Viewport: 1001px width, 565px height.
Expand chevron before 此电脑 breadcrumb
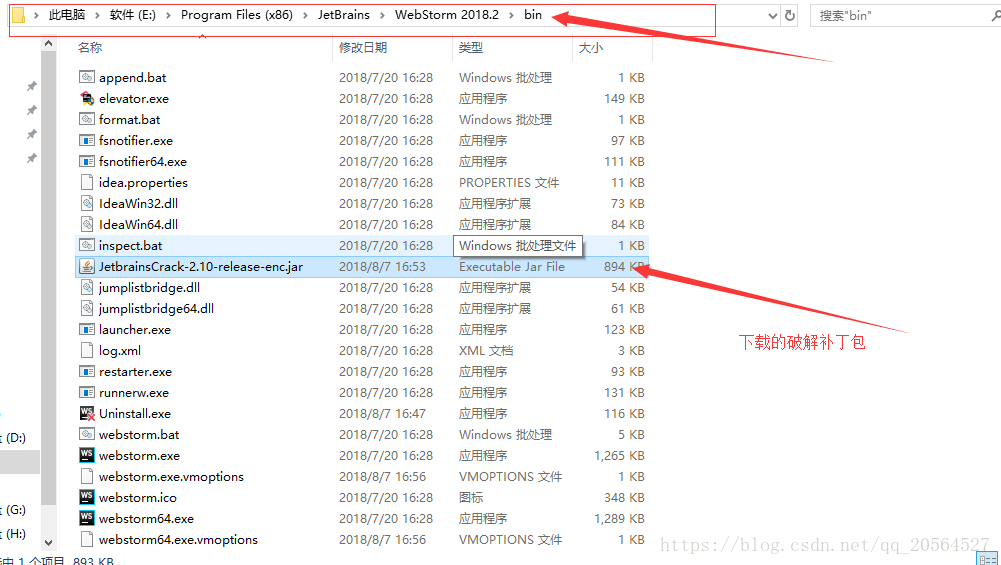[x=36, y=15]
